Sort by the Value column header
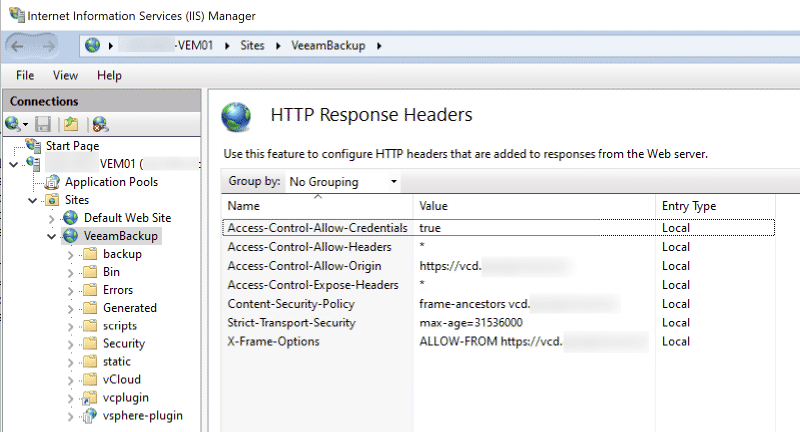The image size is (800, 432). 534,206
